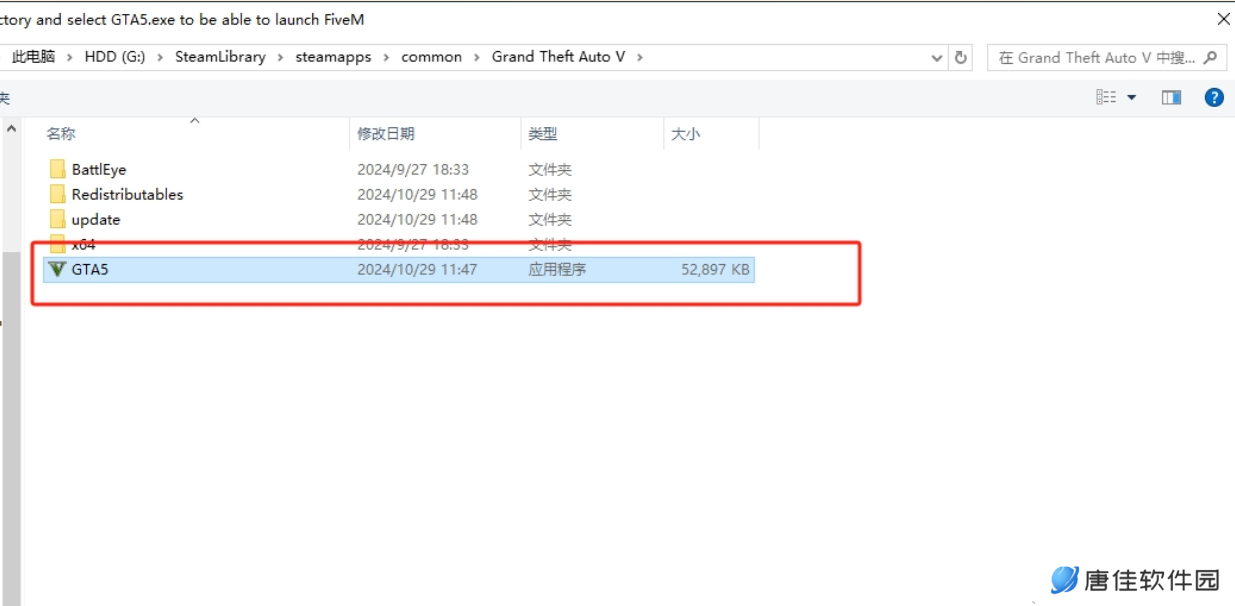
Task: Go to common in the breadcrumb
Action: (x=432, y=57)
